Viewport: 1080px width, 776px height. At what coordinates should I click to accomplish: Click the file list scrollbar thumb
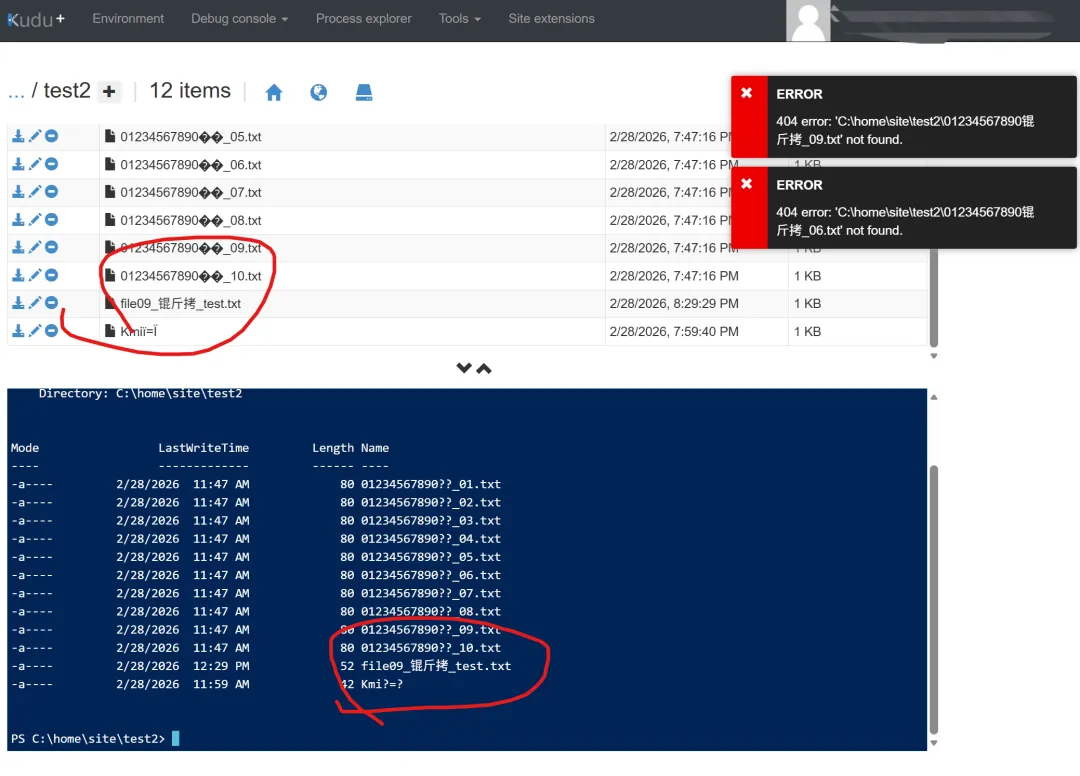coord(933,297)
